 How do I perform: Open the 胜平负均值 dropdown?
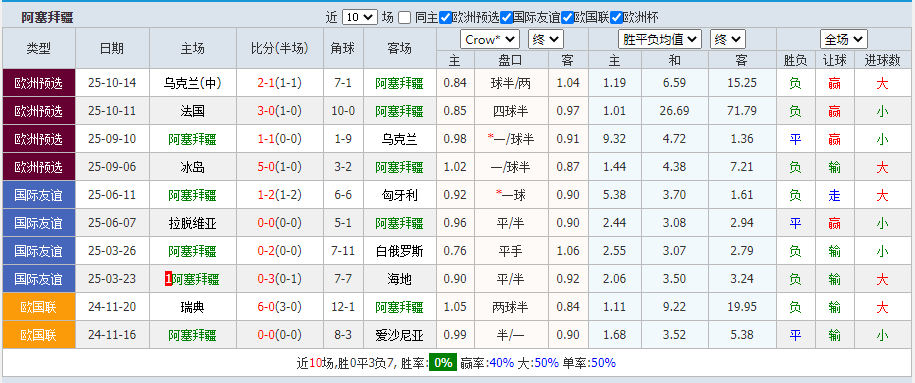point(659,40)
